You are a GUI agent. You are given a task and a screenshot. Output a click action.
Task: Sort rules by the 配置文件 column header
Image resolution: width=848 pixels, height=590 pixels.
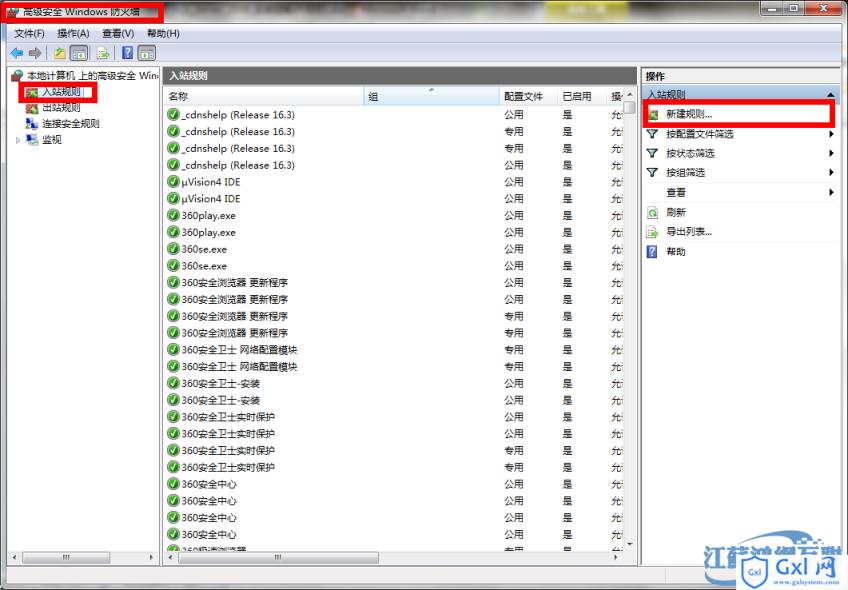[528, 96]
